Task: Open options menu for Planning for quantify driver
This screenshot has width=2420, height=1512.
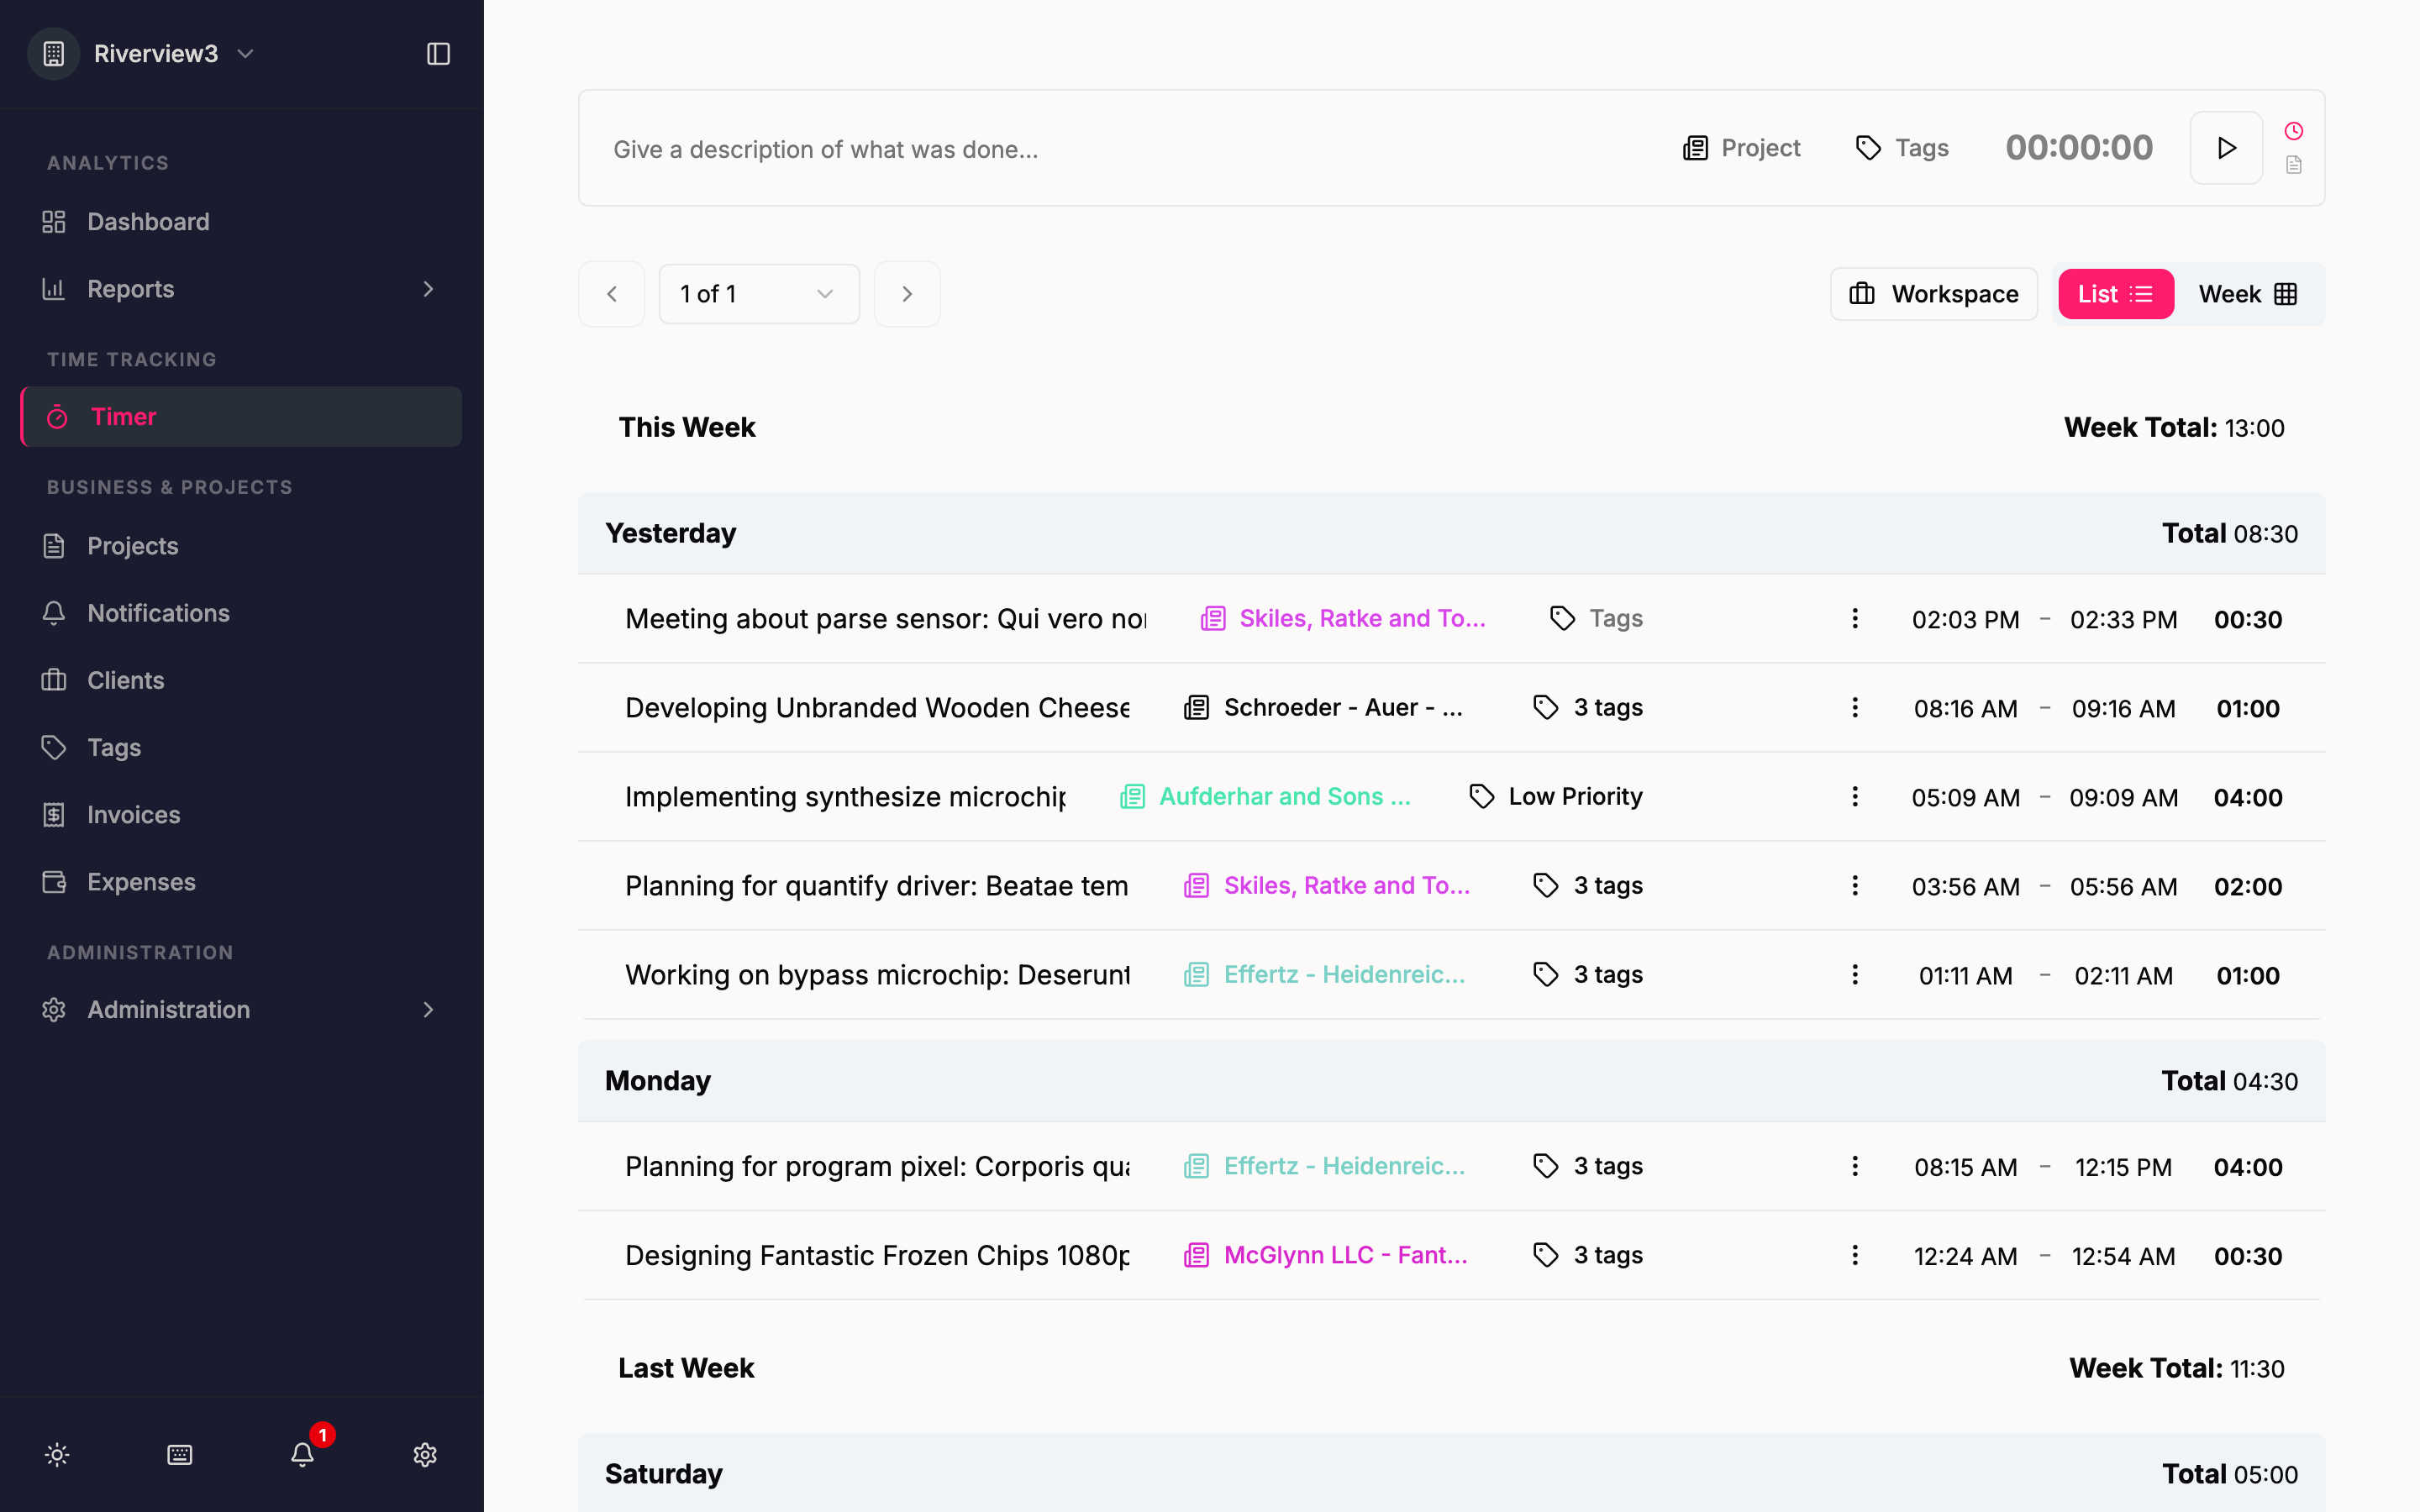Action: [x=1855, y=886]
